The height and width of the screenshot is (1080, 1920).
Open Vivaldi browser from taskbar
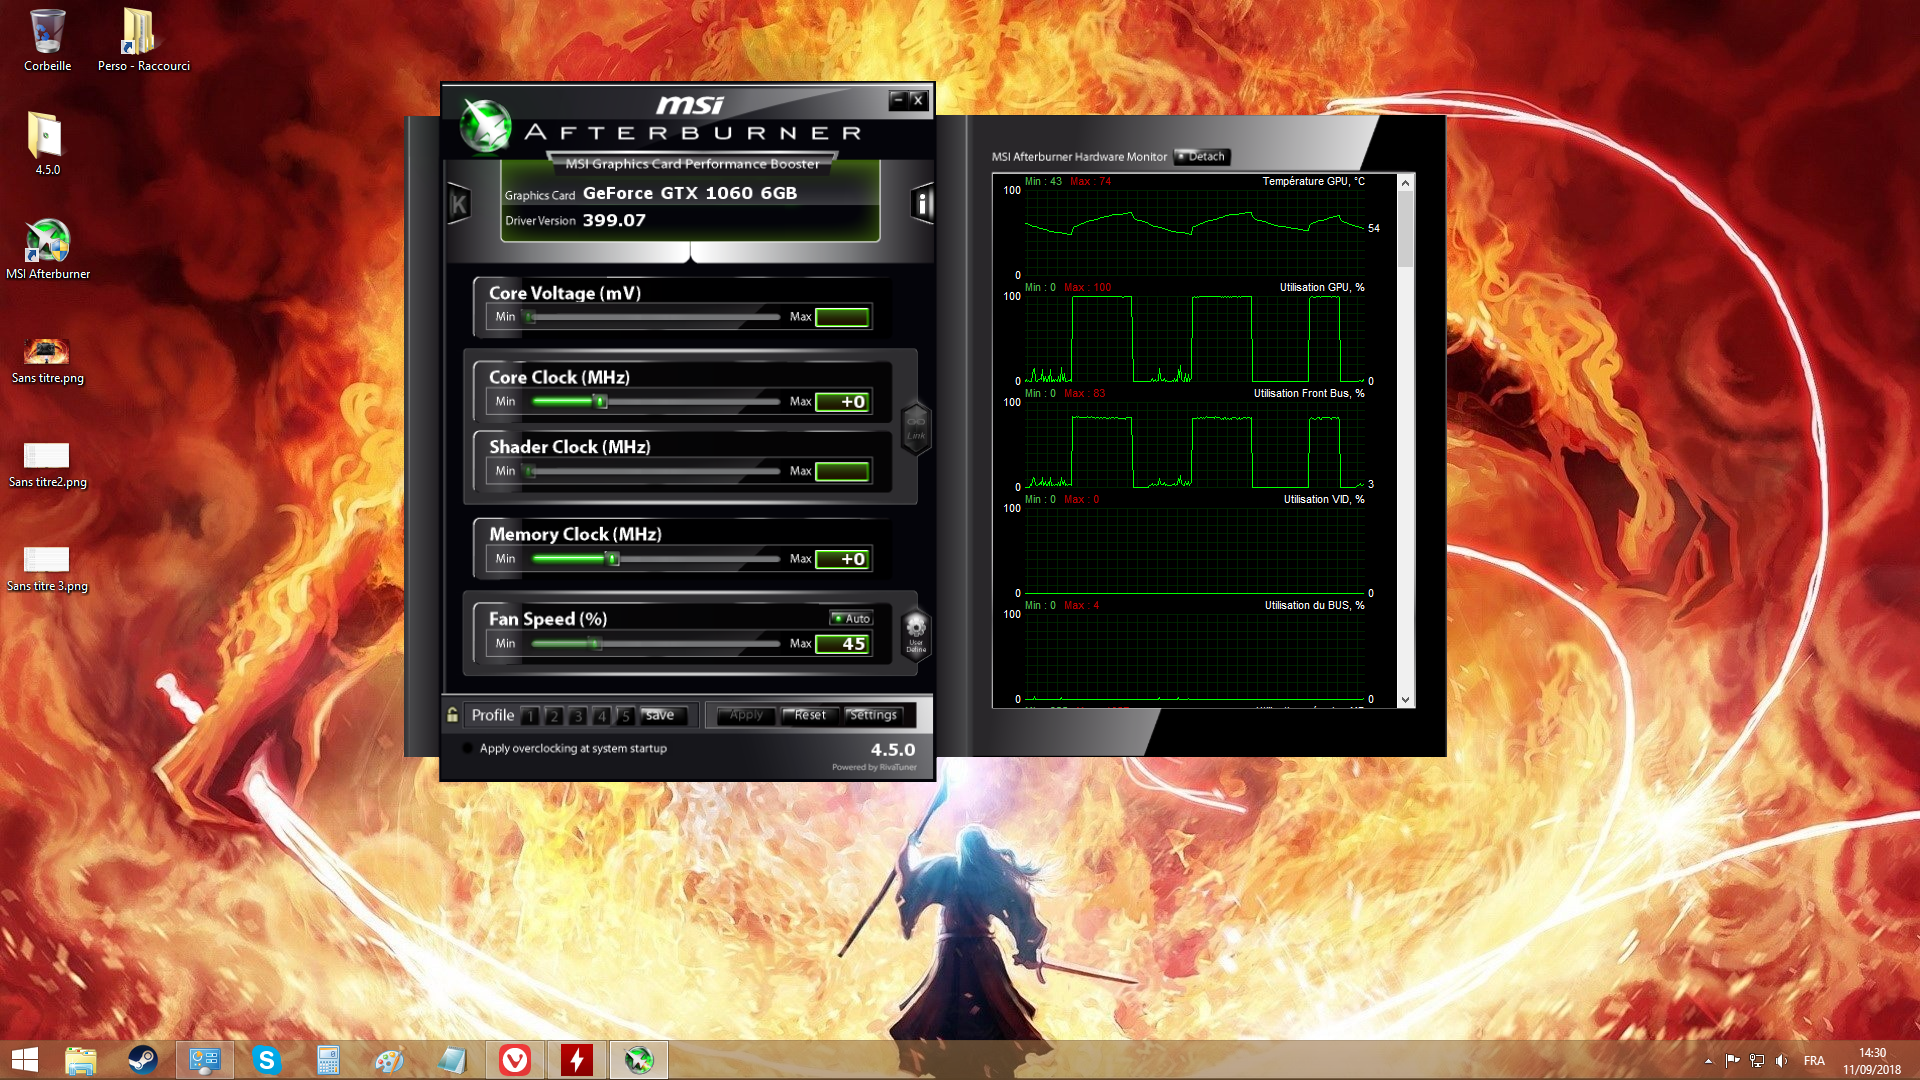tap(515, 1059)
